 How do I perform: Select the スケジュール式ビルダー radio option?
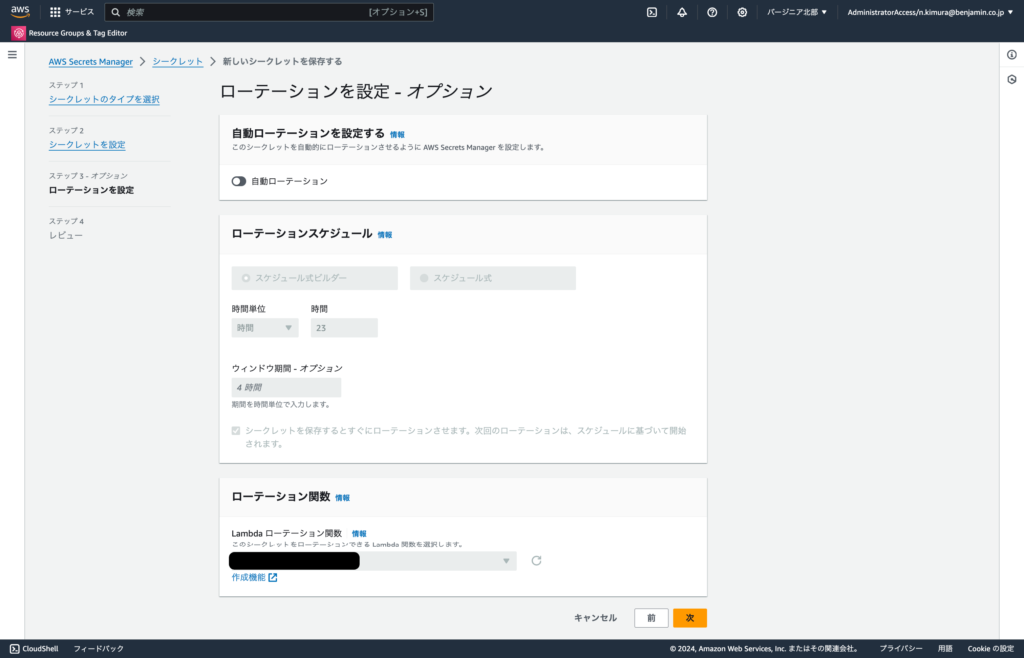click(245, 278)
